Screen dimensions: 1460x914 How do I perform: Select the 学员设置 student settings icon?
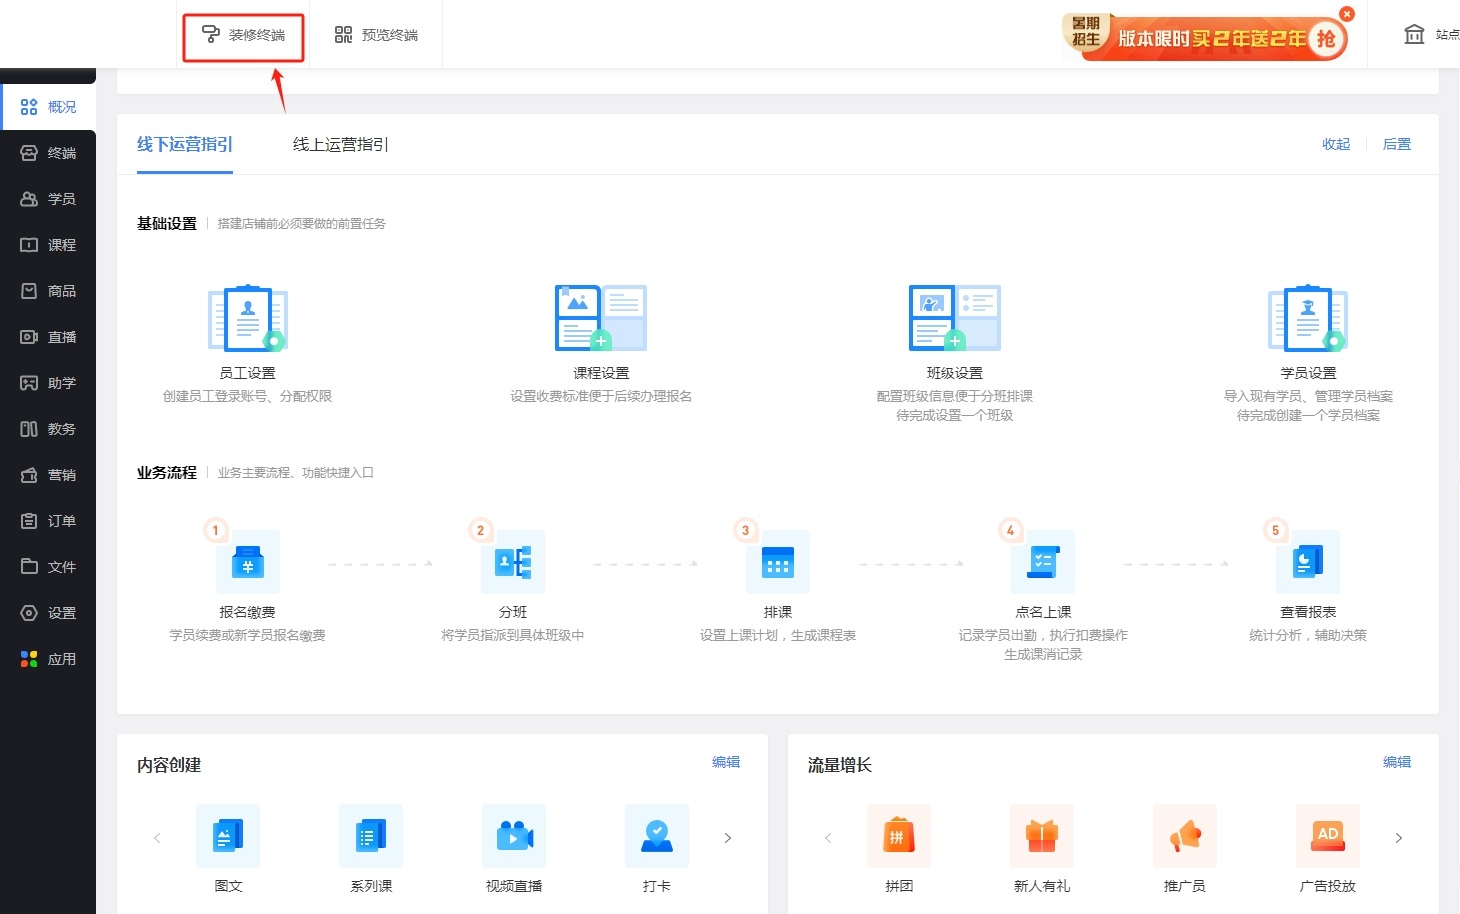coord(1307,318)
